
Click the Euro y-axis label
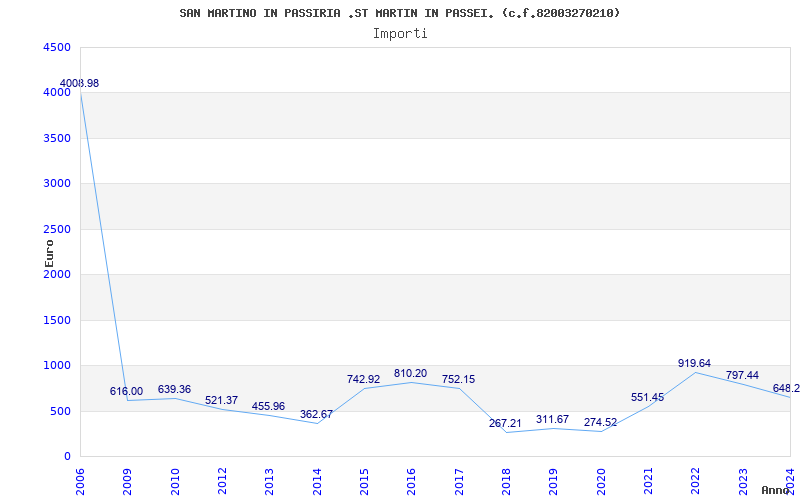pyautogui.click(x=49, y=253)
